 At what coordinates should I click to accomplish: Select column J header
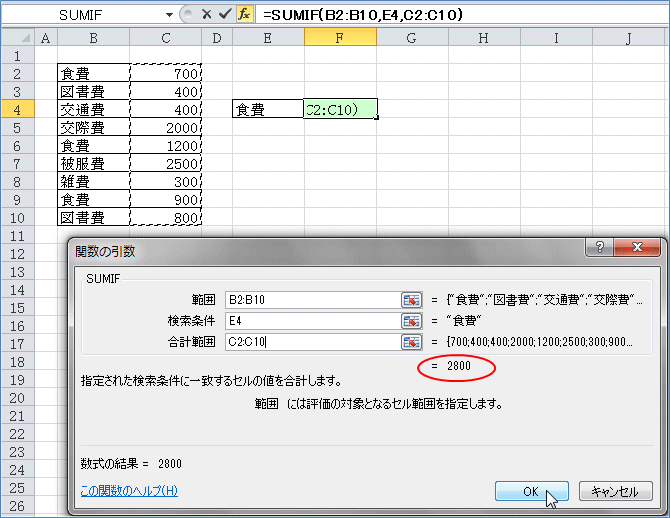[x=628, y=38]
